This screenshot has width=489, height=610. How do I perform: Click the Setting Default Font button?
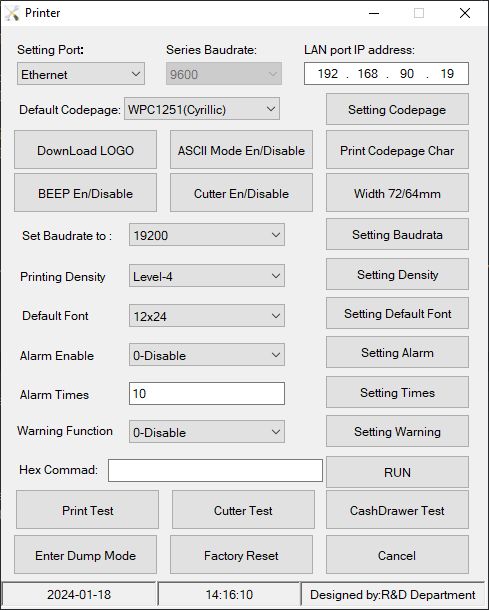coord(397,314)
